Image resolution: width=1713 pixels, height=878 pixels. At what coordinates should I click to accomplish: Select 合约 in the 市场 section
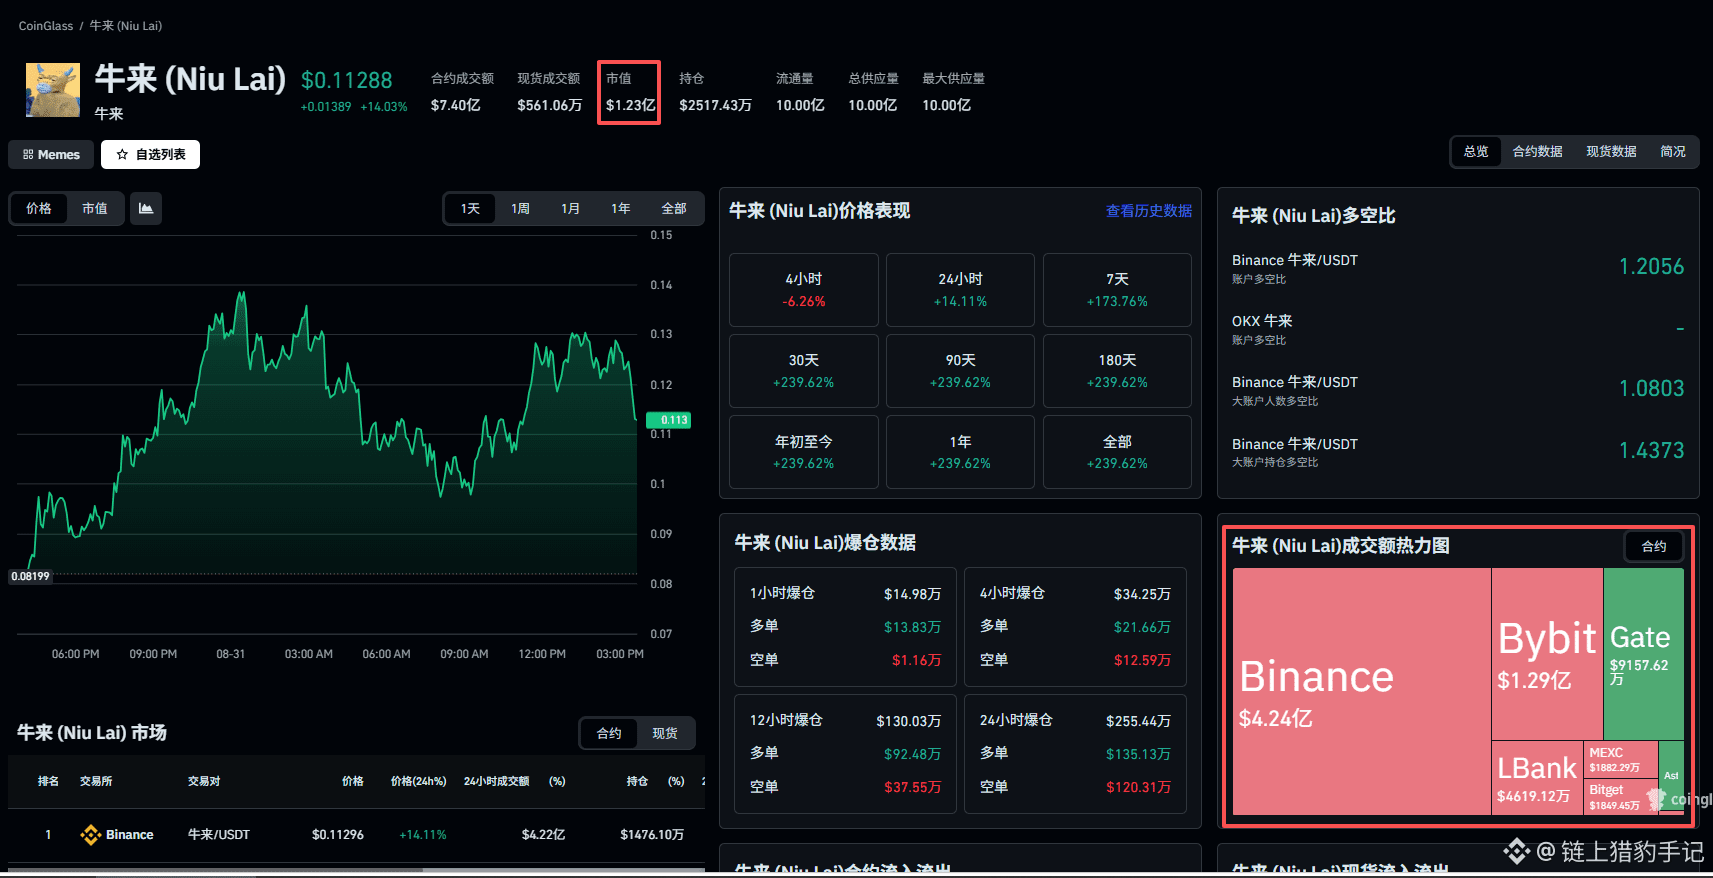coord(609,733)
